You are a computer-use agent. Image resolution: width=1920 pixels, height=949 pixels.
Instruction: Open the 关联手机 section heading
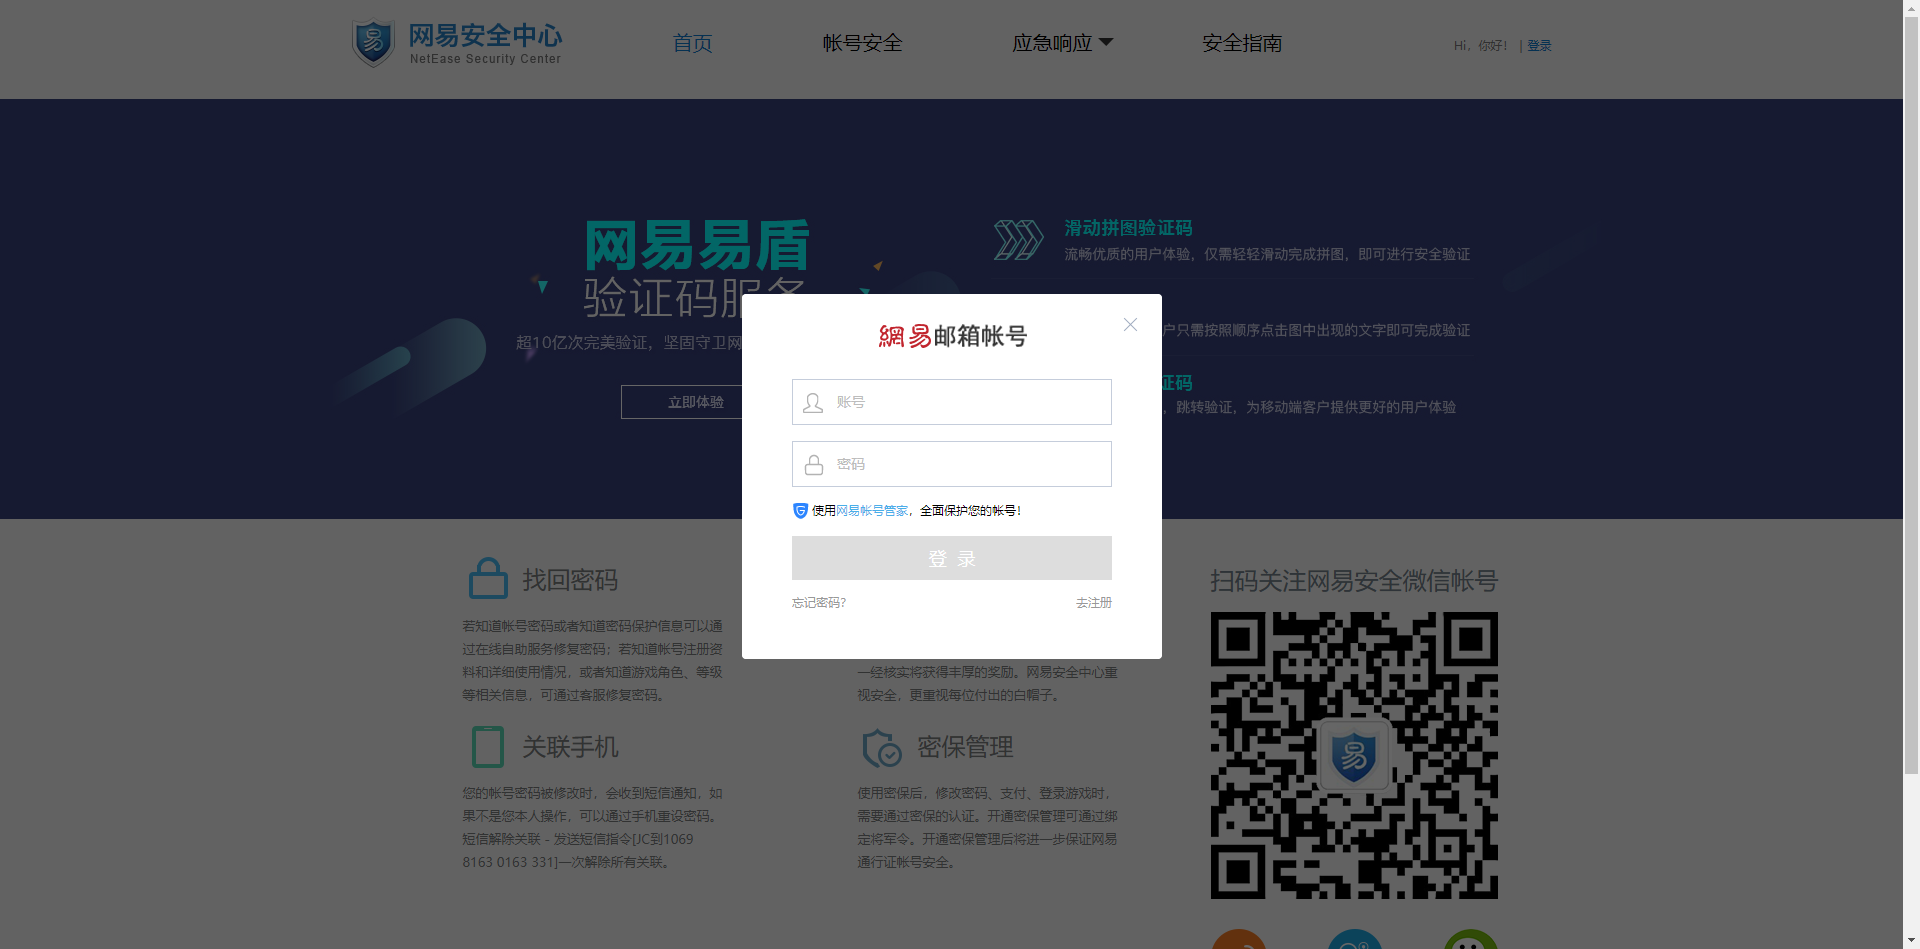point(570,747)
